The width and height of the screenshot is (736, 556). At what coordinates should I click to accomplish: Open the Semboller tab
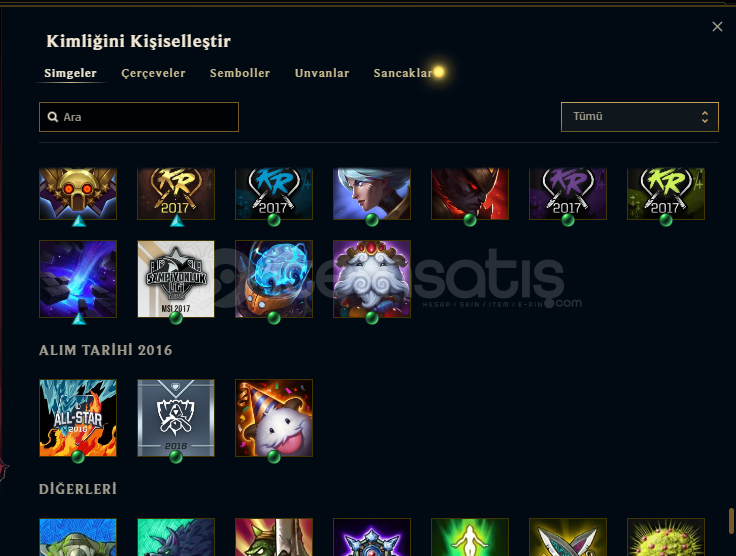click(x=240, y=73)
